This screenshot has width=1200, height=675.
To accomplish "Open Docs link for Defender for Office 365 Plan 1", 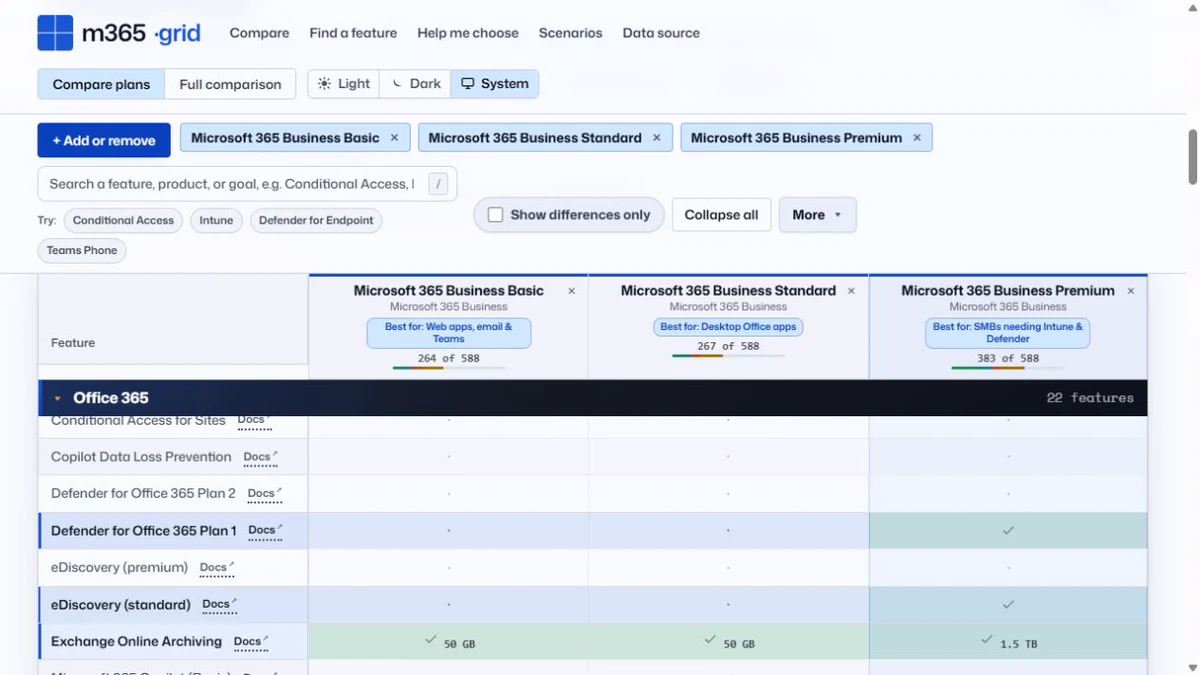I will coord(265,531).
